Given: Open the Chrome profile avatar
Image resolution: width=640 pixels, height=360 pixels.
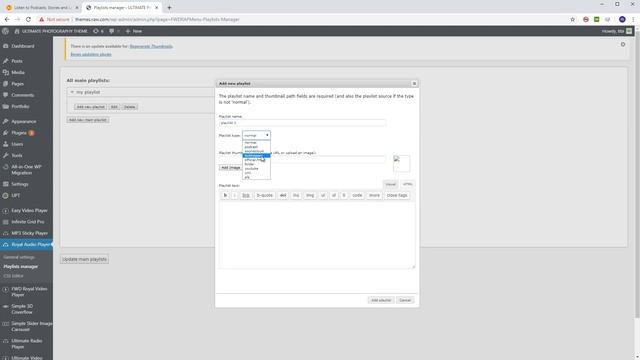Looking at the screenshot, I should (x=622, y=19).
